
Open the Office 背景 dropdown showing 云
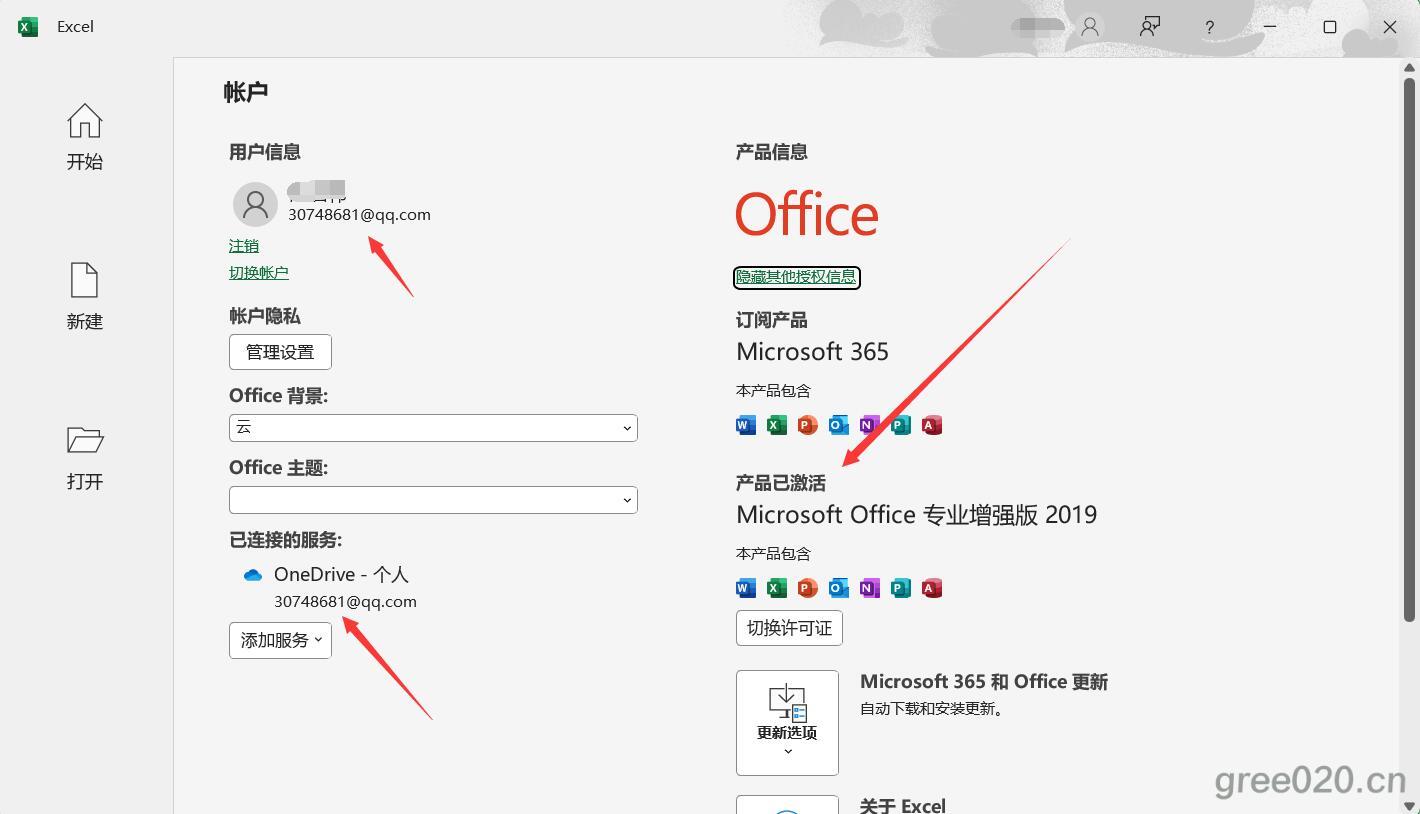click(x=433, y=428)
